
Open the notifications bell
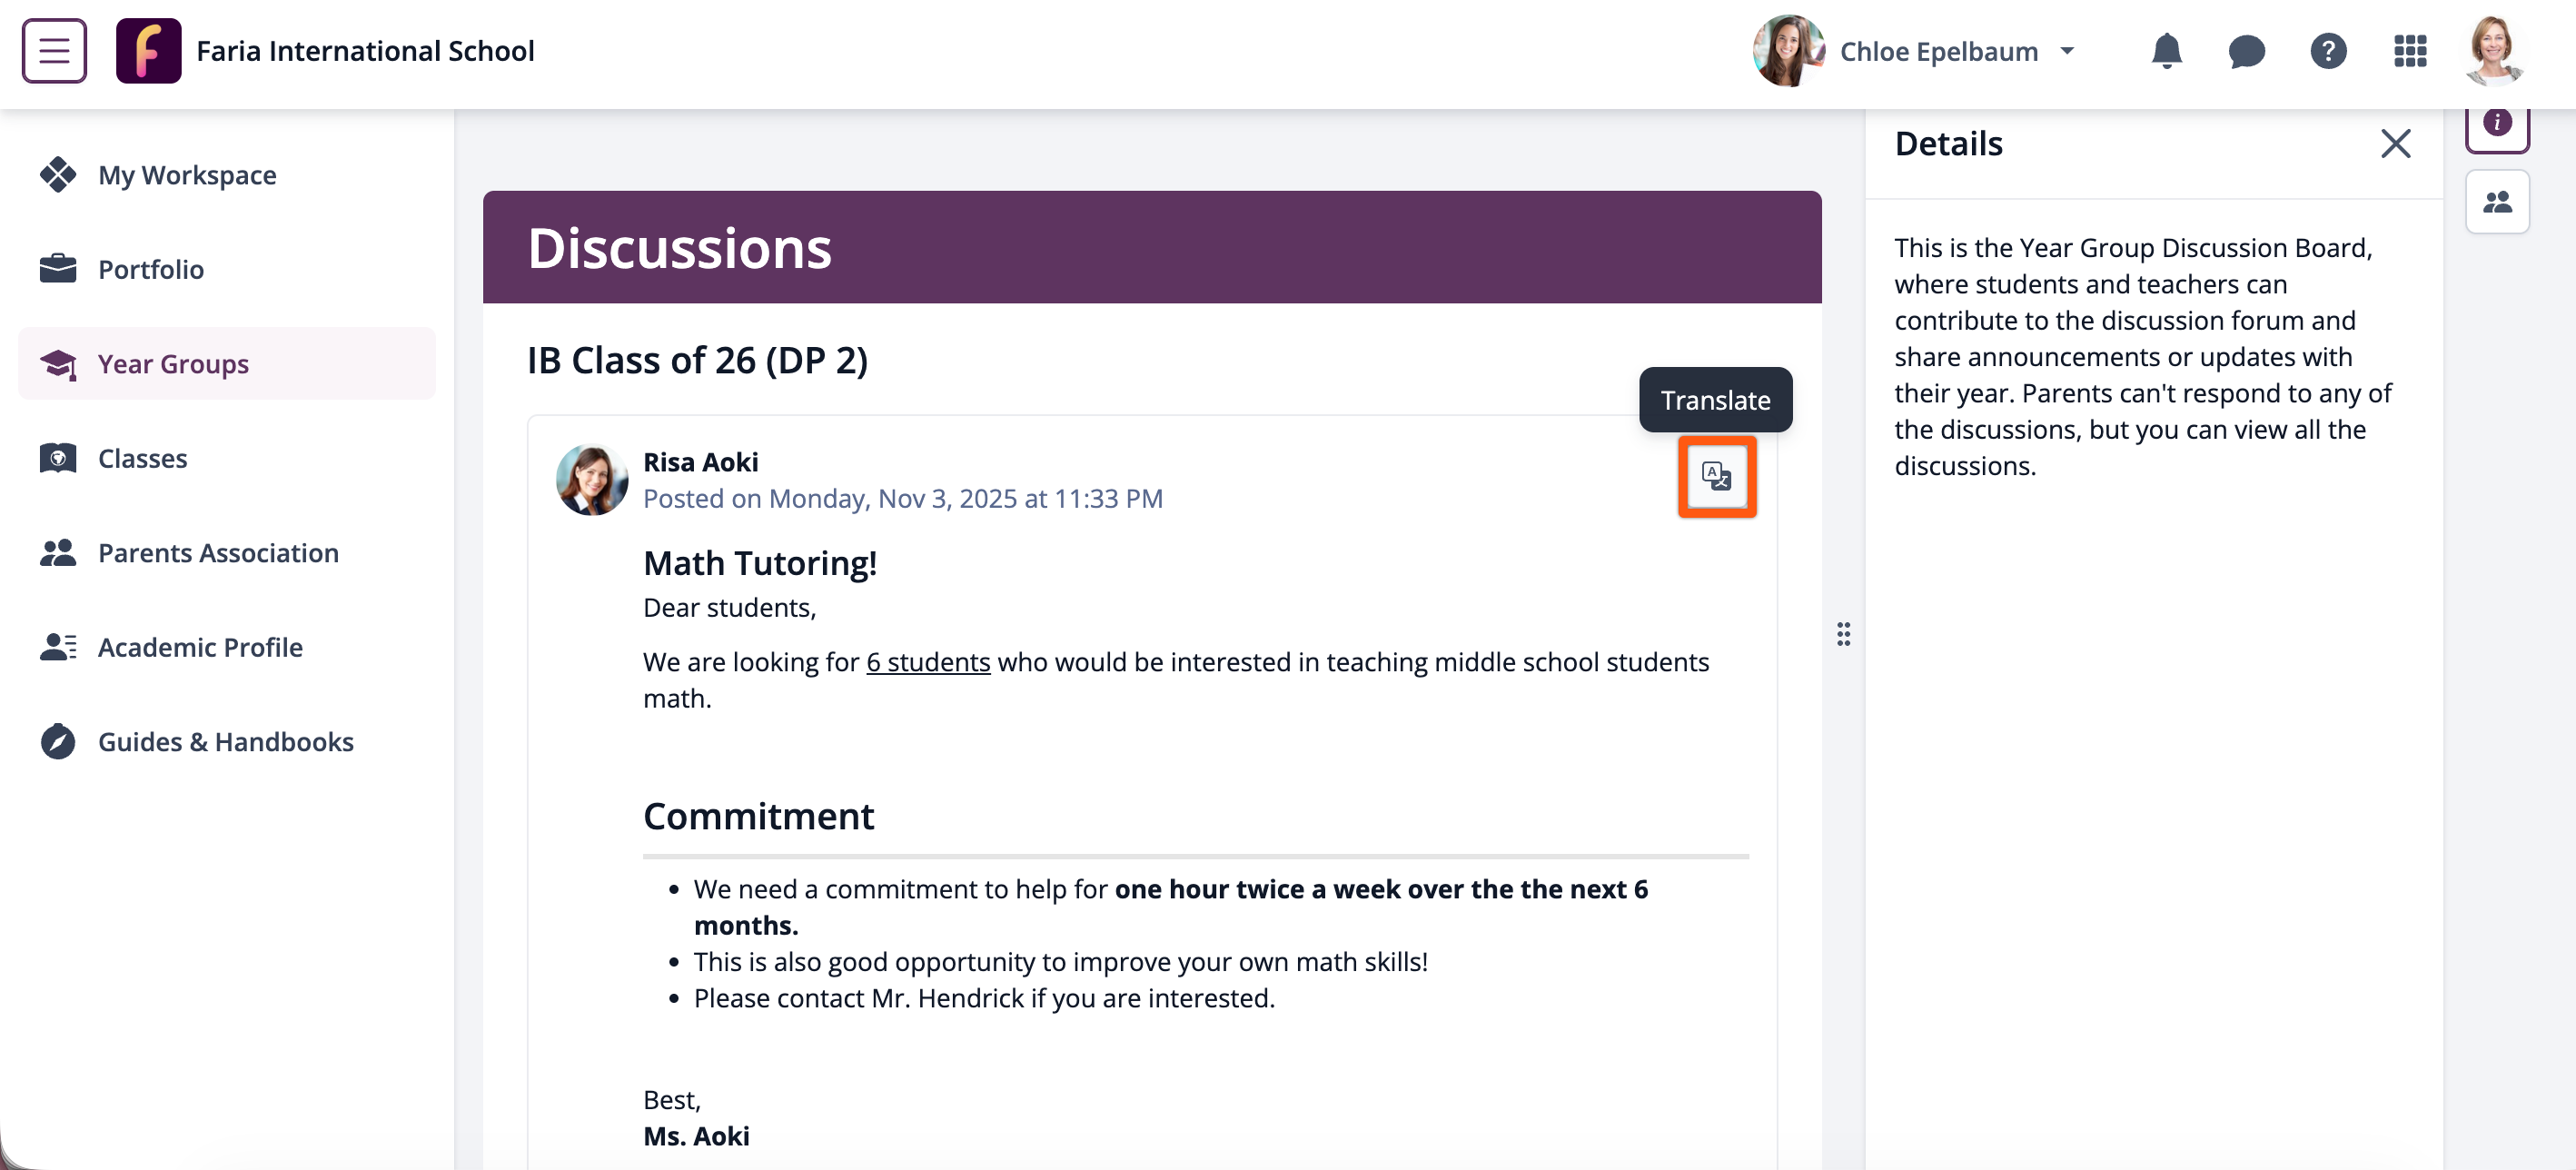[2166, 51]
